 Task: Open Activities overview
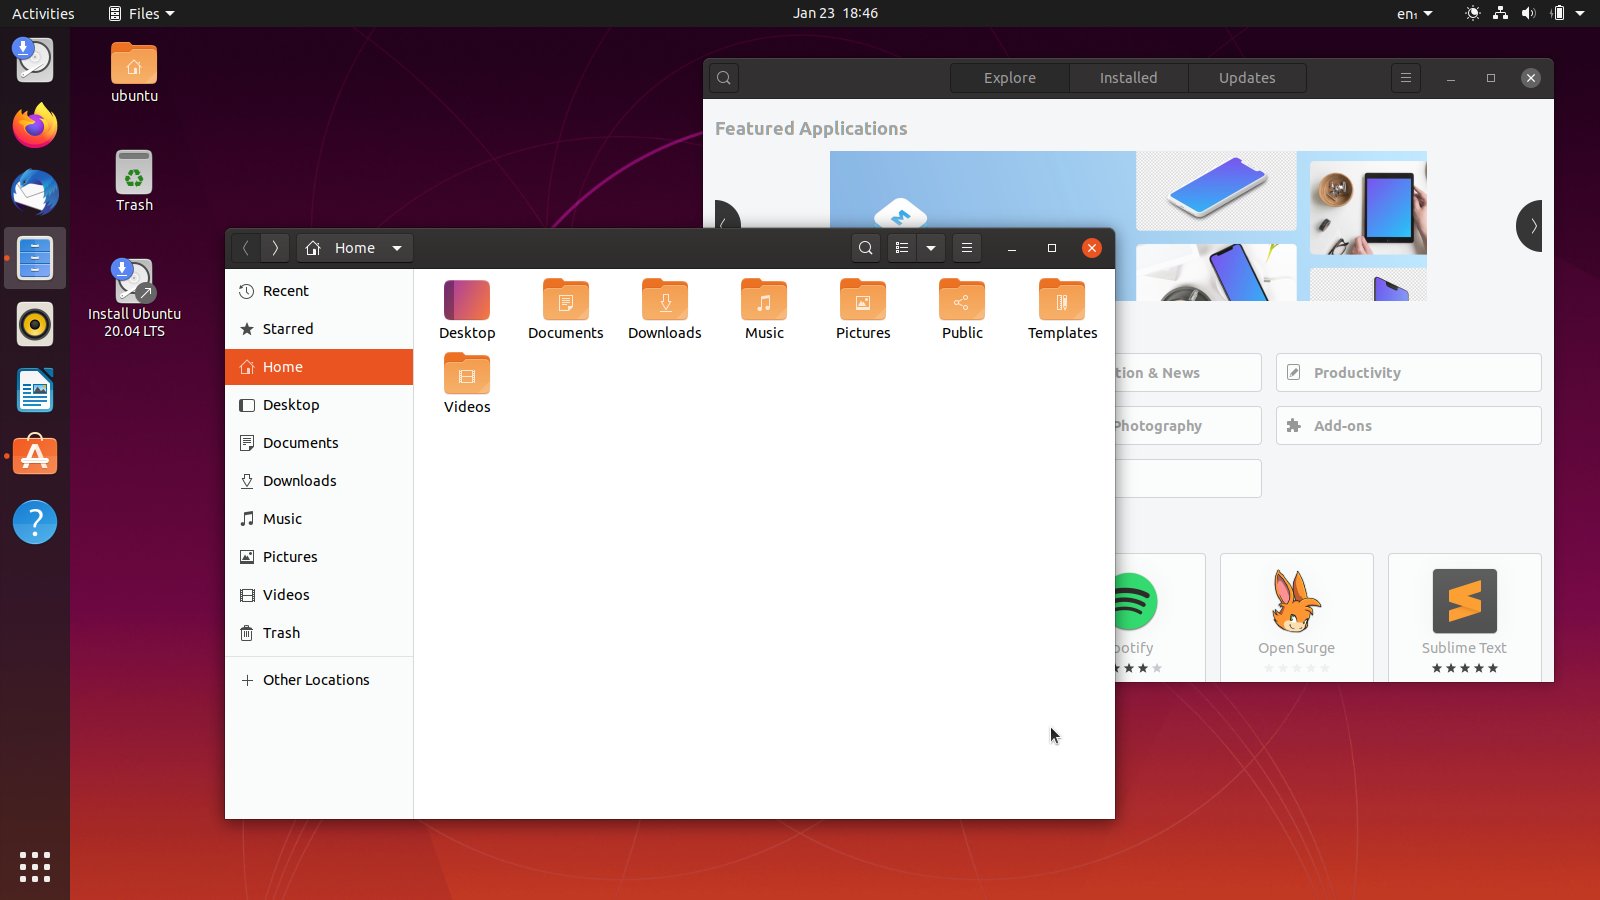[43, 13]
